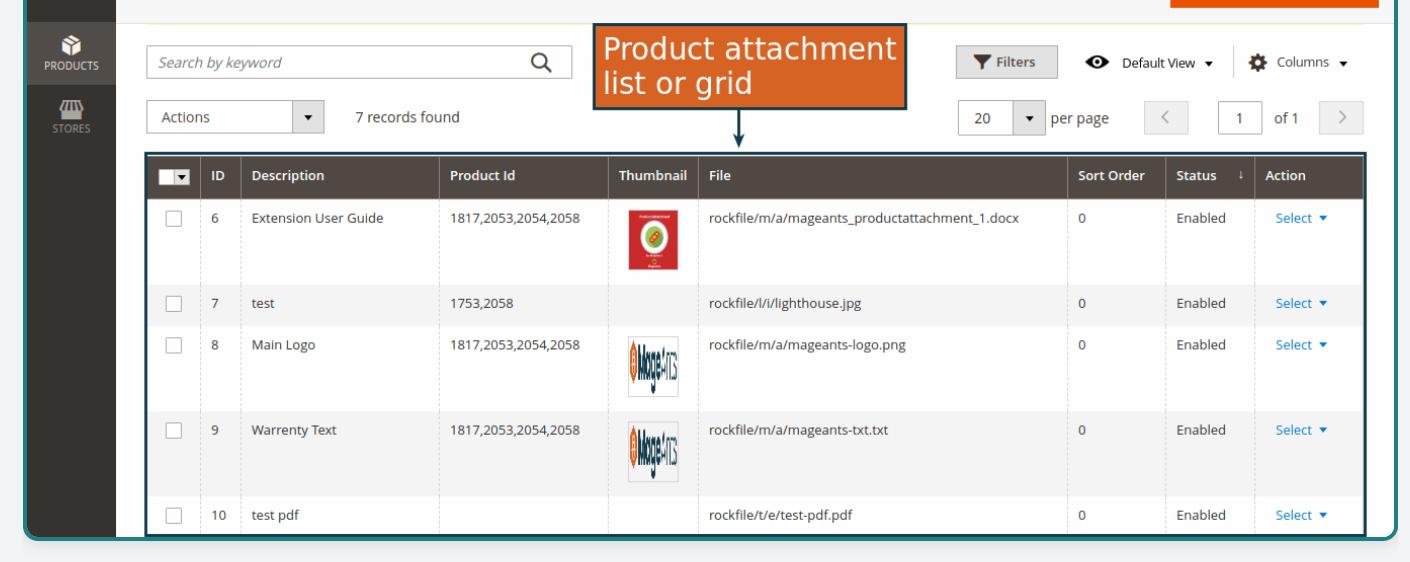
Task: Click the Filters button
Action: click(1007, 62)
